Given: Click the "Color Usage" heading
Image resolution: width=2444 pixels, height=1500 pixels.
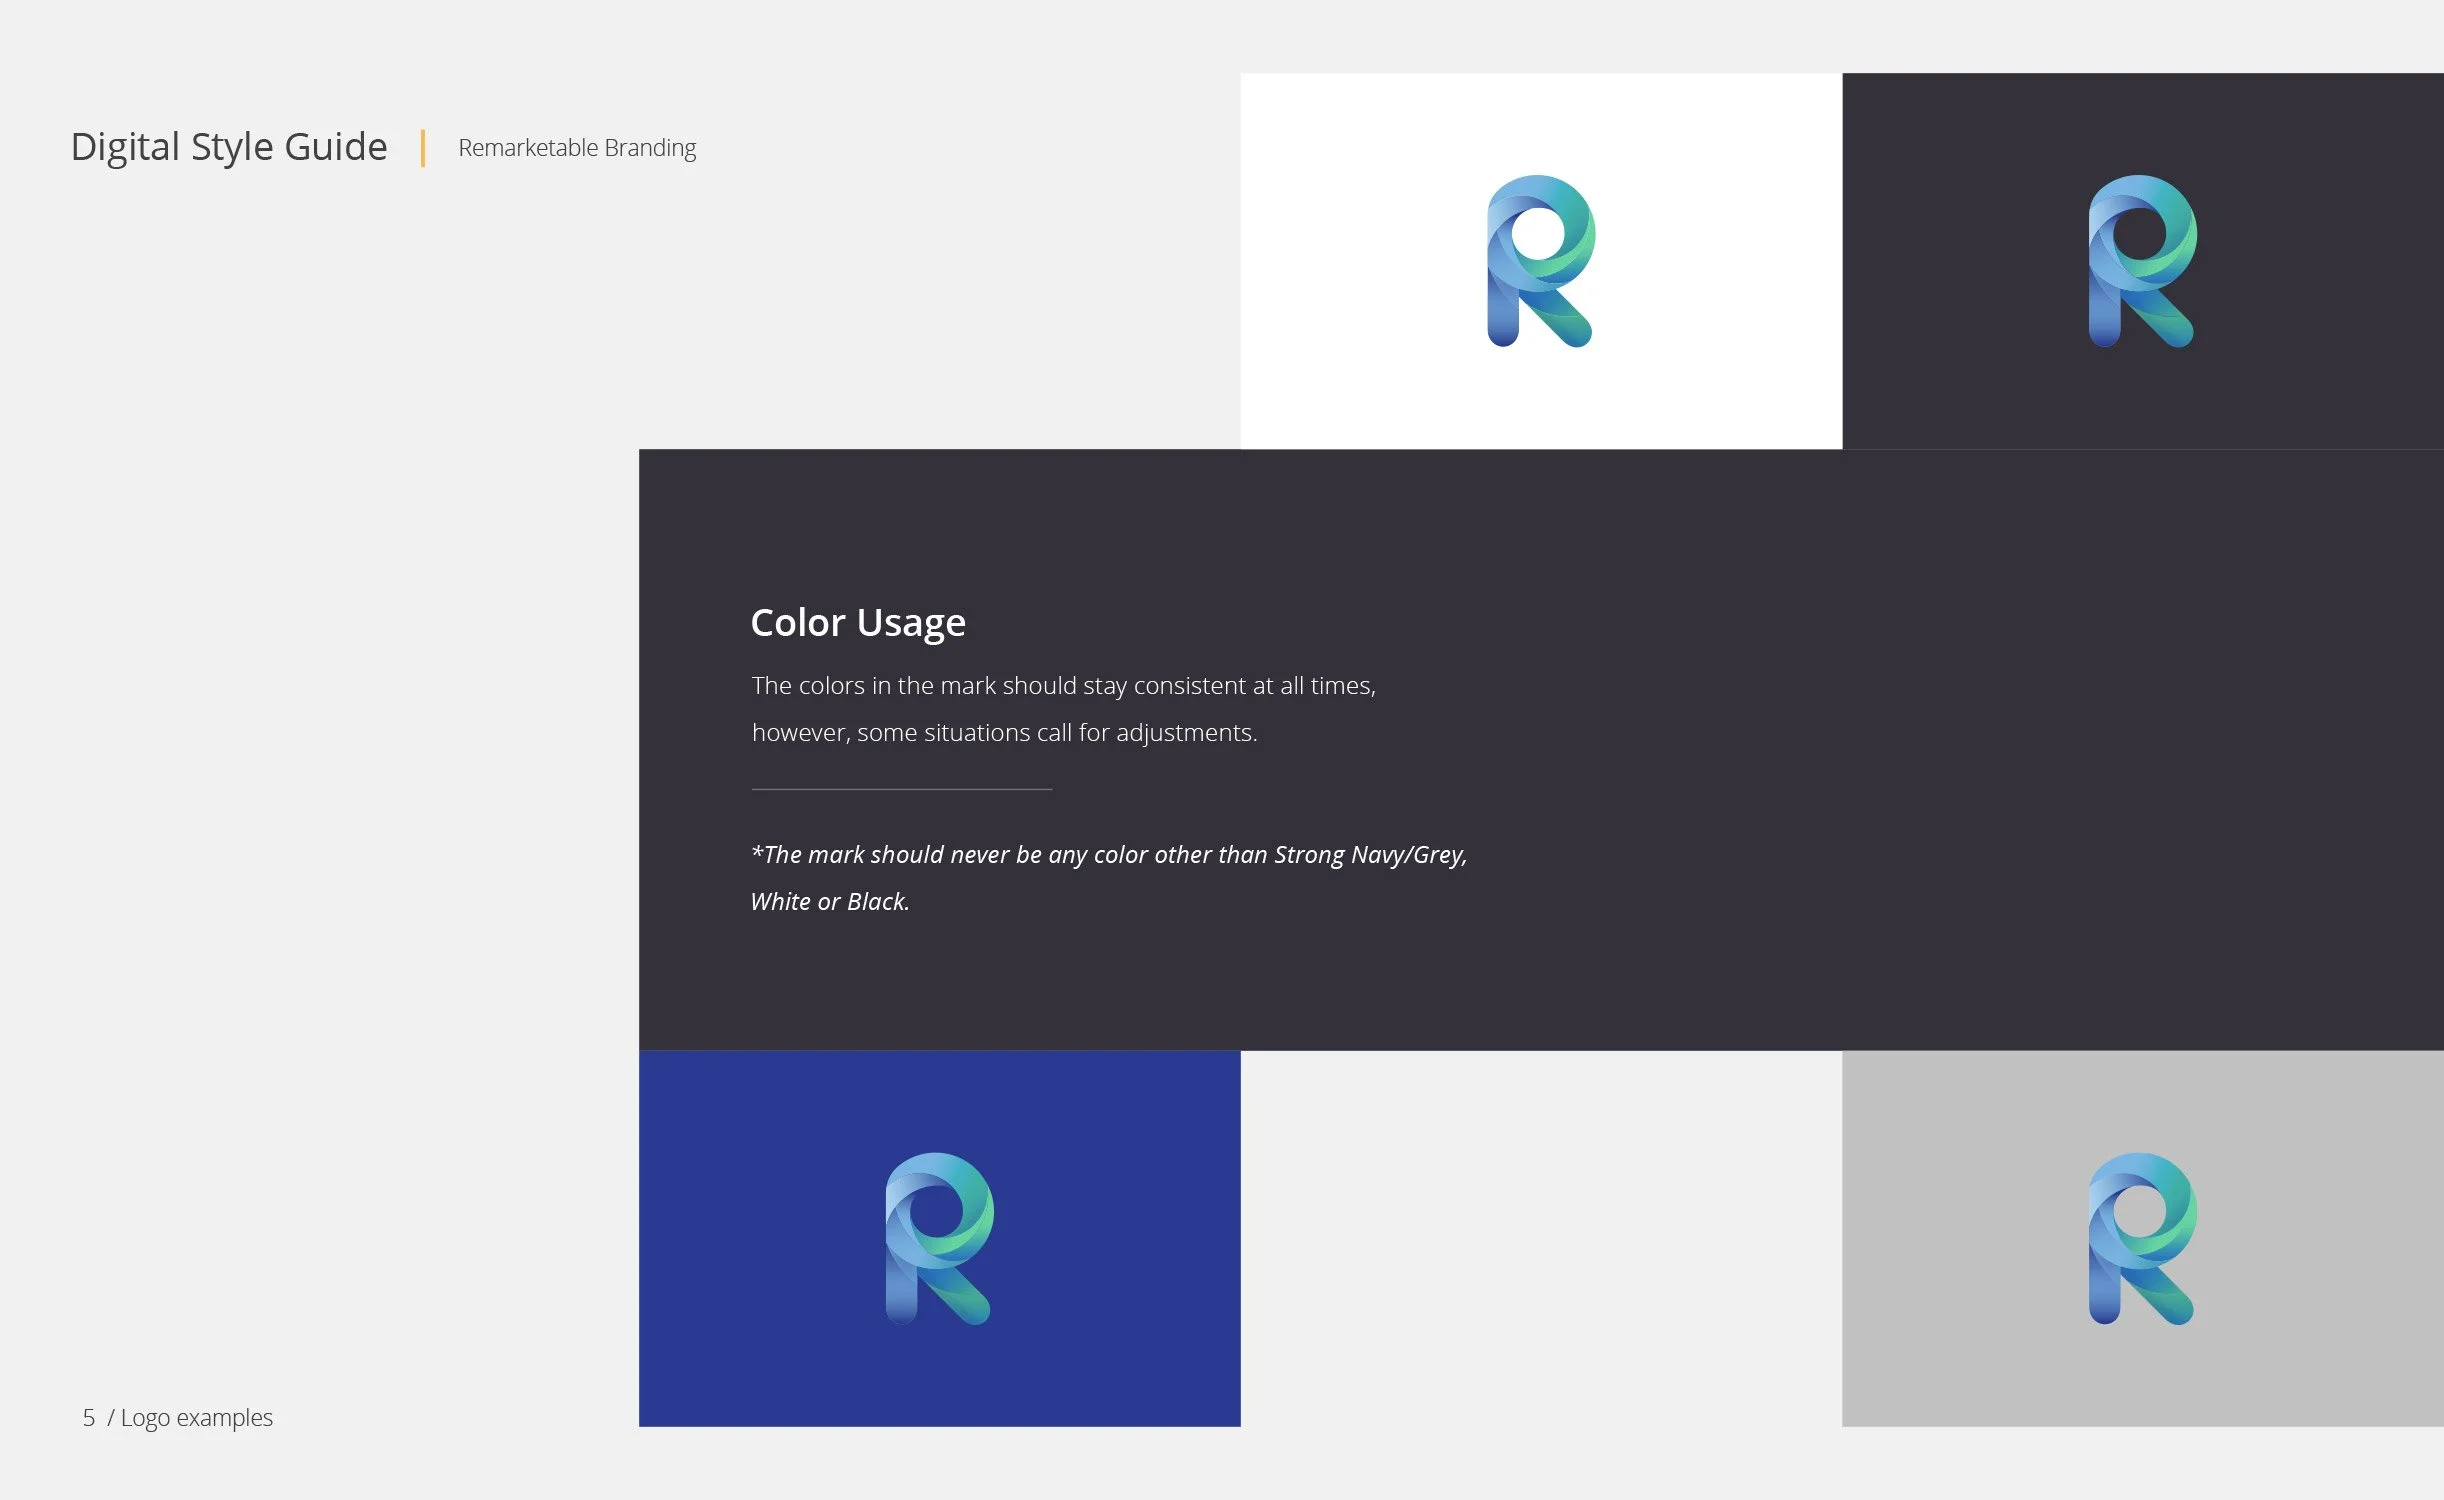Looking at the screenshot, I should point(858,623).
